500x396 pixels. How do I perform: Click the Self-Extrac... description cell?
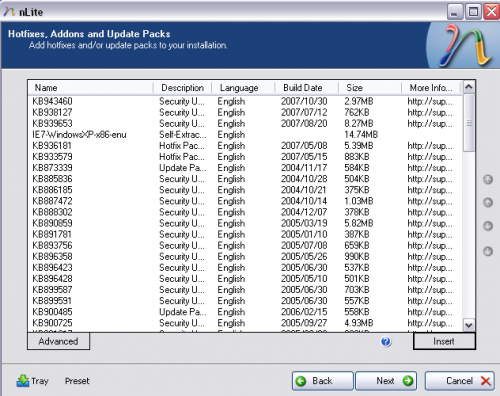pos(183,135)
